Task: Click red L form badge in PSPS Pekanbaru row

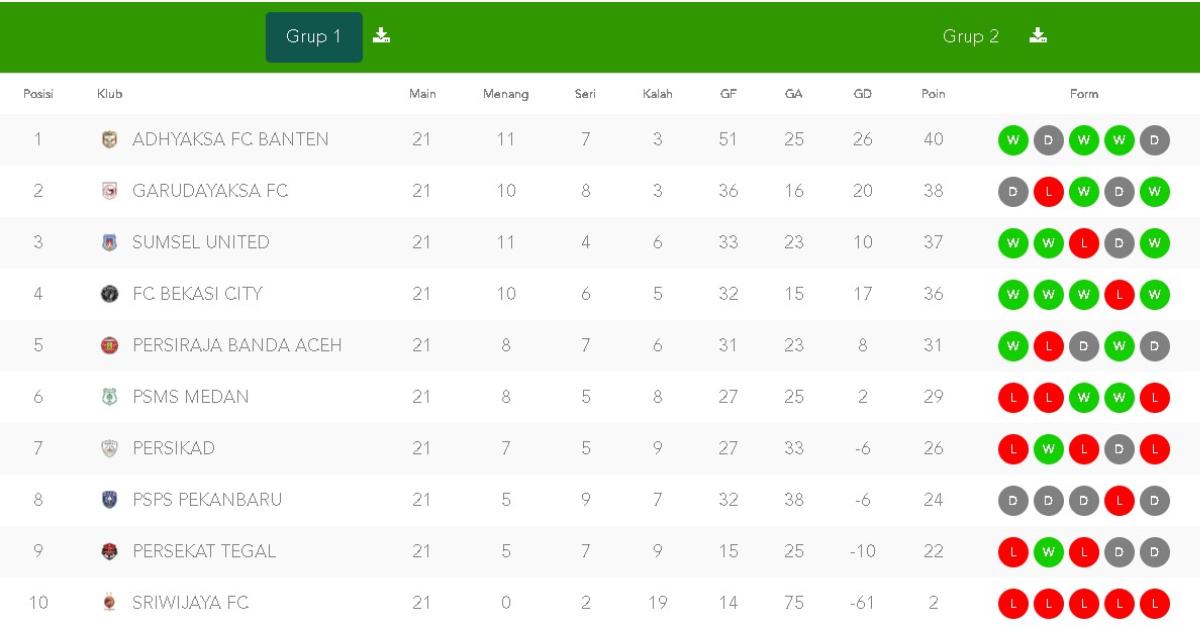Action: 1119,500
